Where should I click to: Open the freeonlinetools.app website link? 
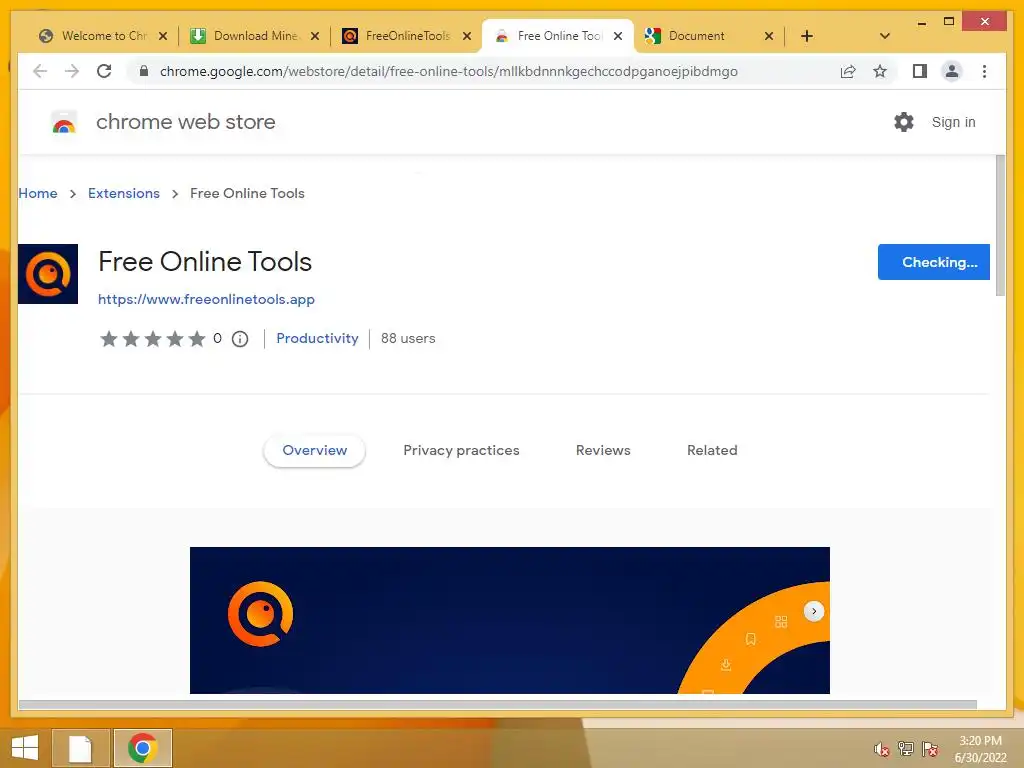click(206, 299)
